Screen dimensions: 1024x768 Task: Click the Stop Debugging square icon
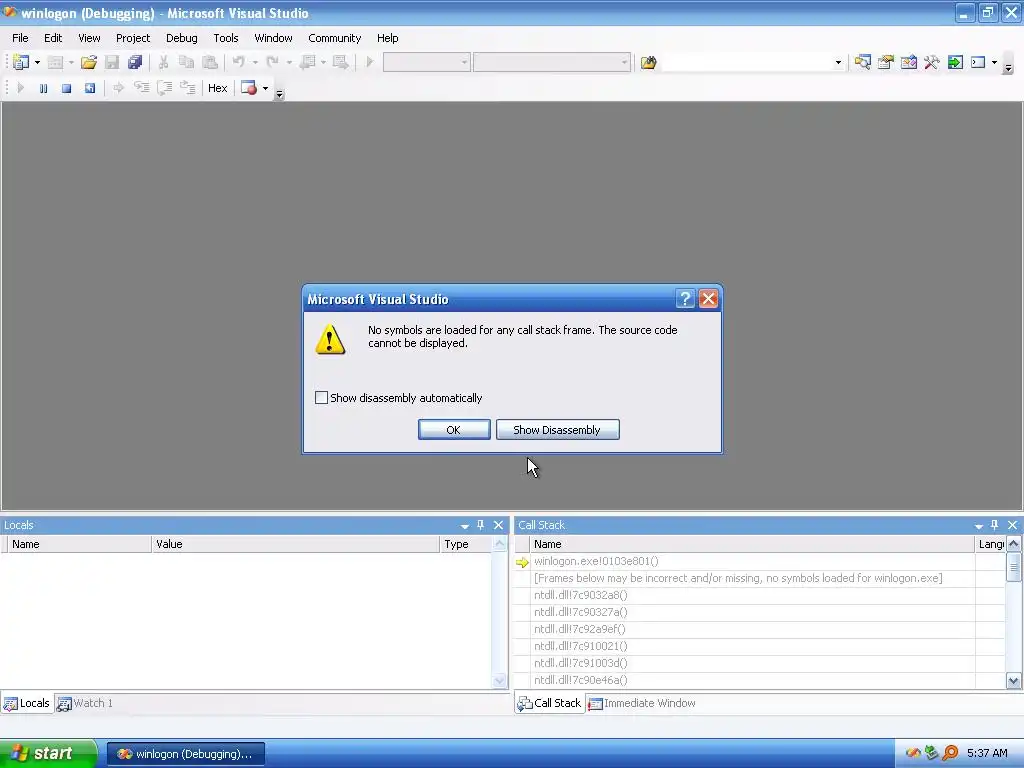pos(66,88)
